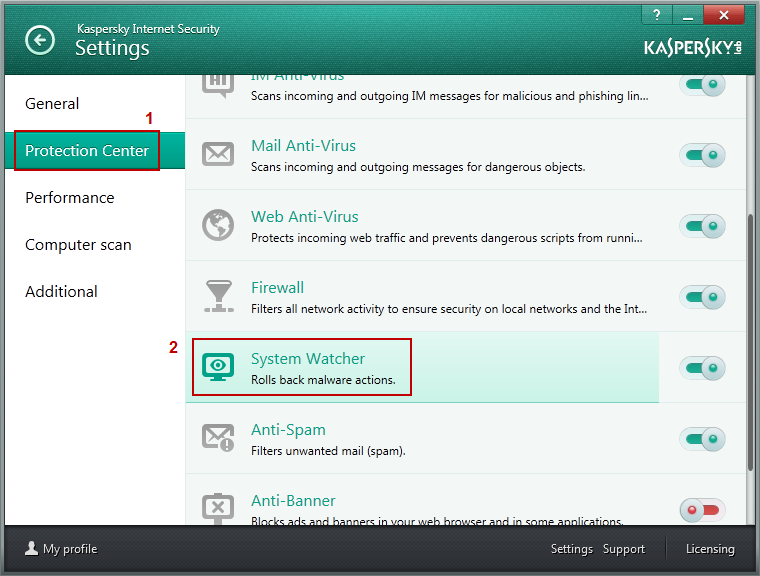Minimize the Kaspersky window
This screenshot has width=760, height=576.
pos(687,15)
